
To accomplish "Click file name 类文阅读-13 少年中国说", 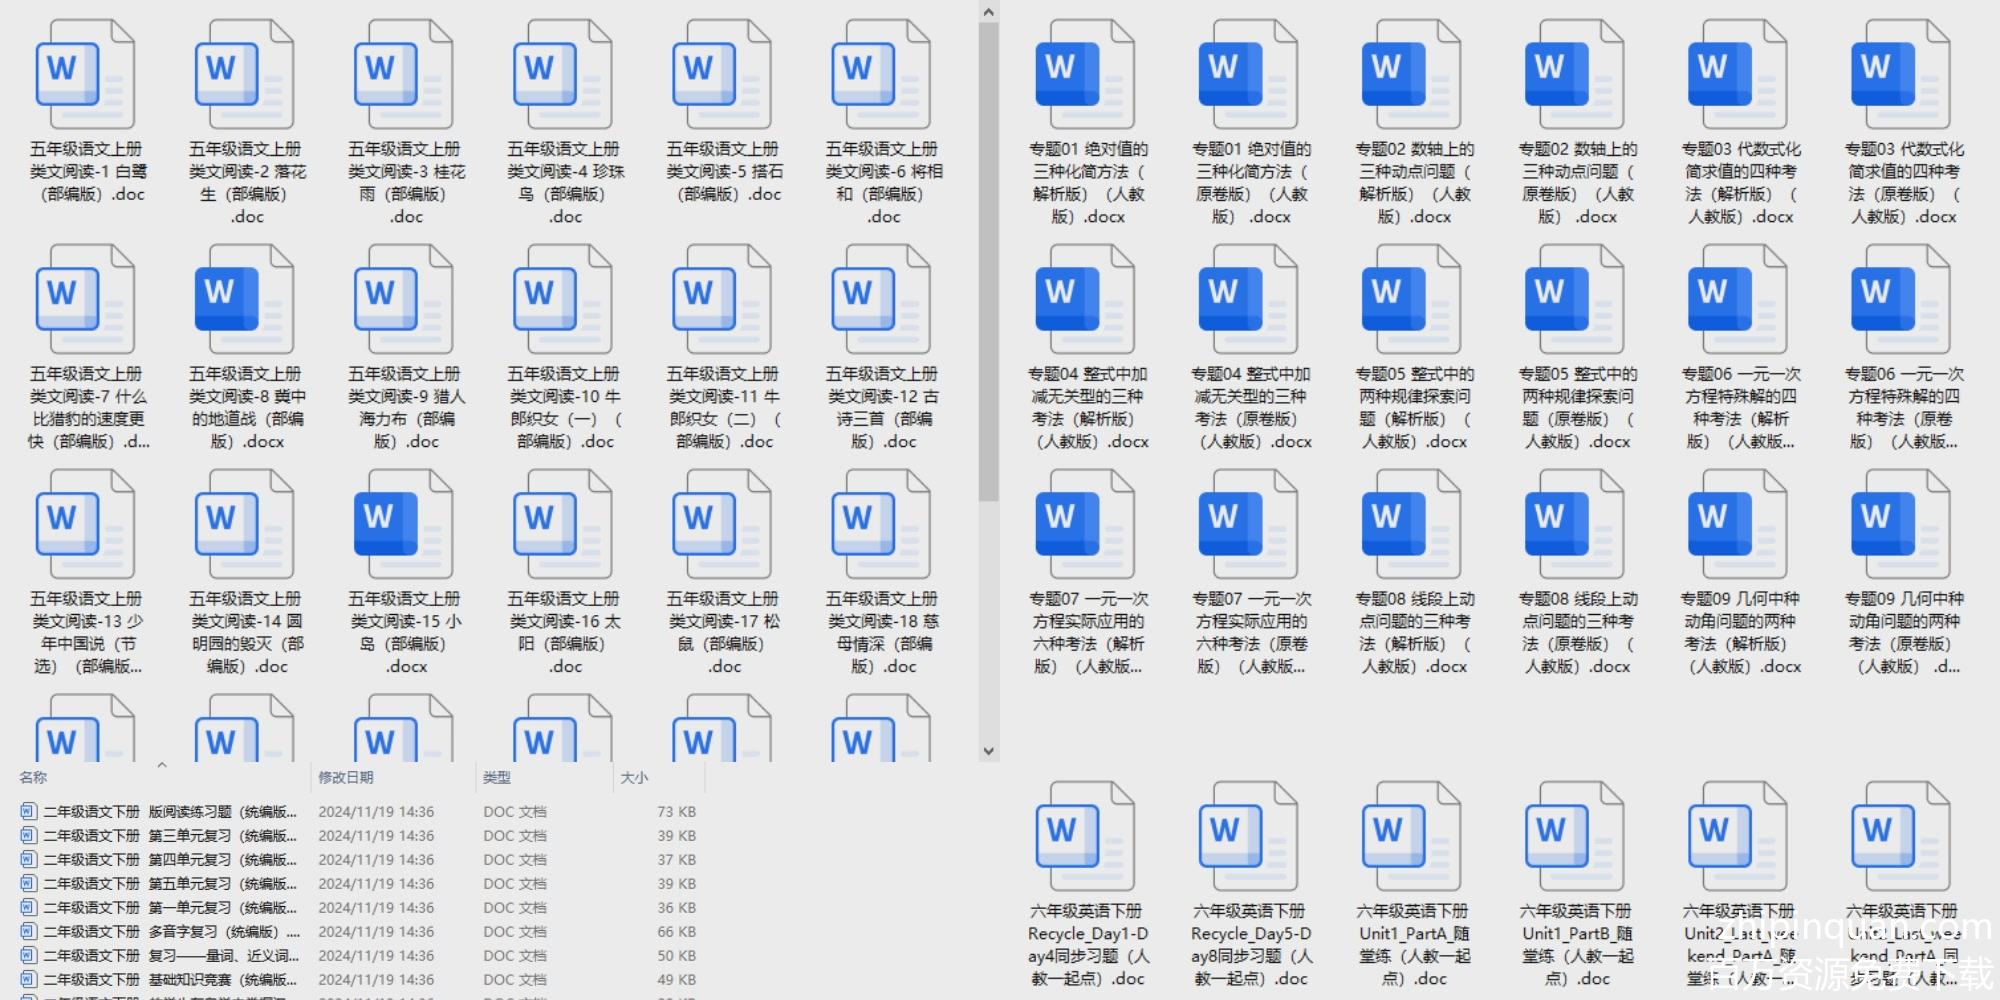I will click(86, 633).
